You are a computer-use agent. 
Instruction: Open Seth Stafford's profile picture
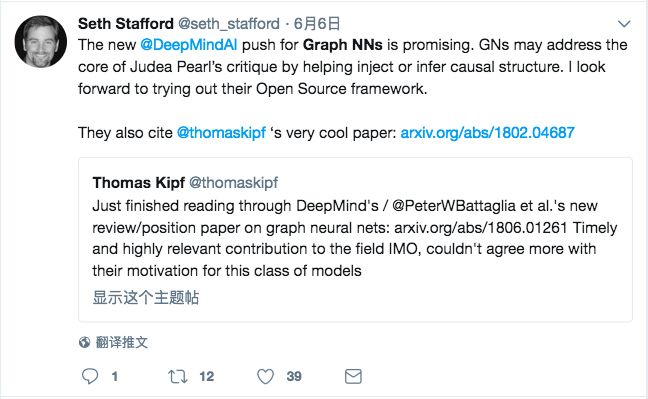[40, 42]
